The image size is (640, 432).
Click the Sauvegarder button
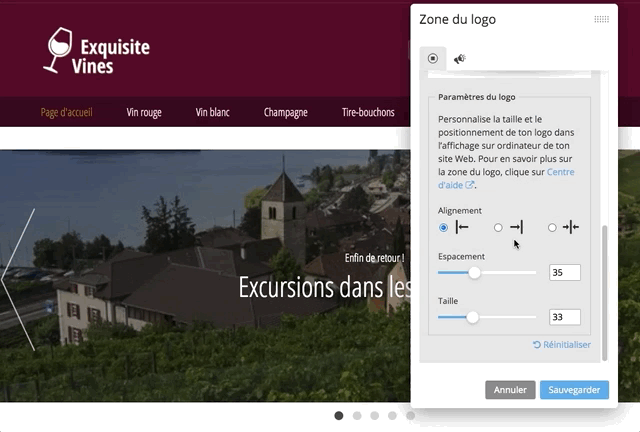[x=574, y=390]
